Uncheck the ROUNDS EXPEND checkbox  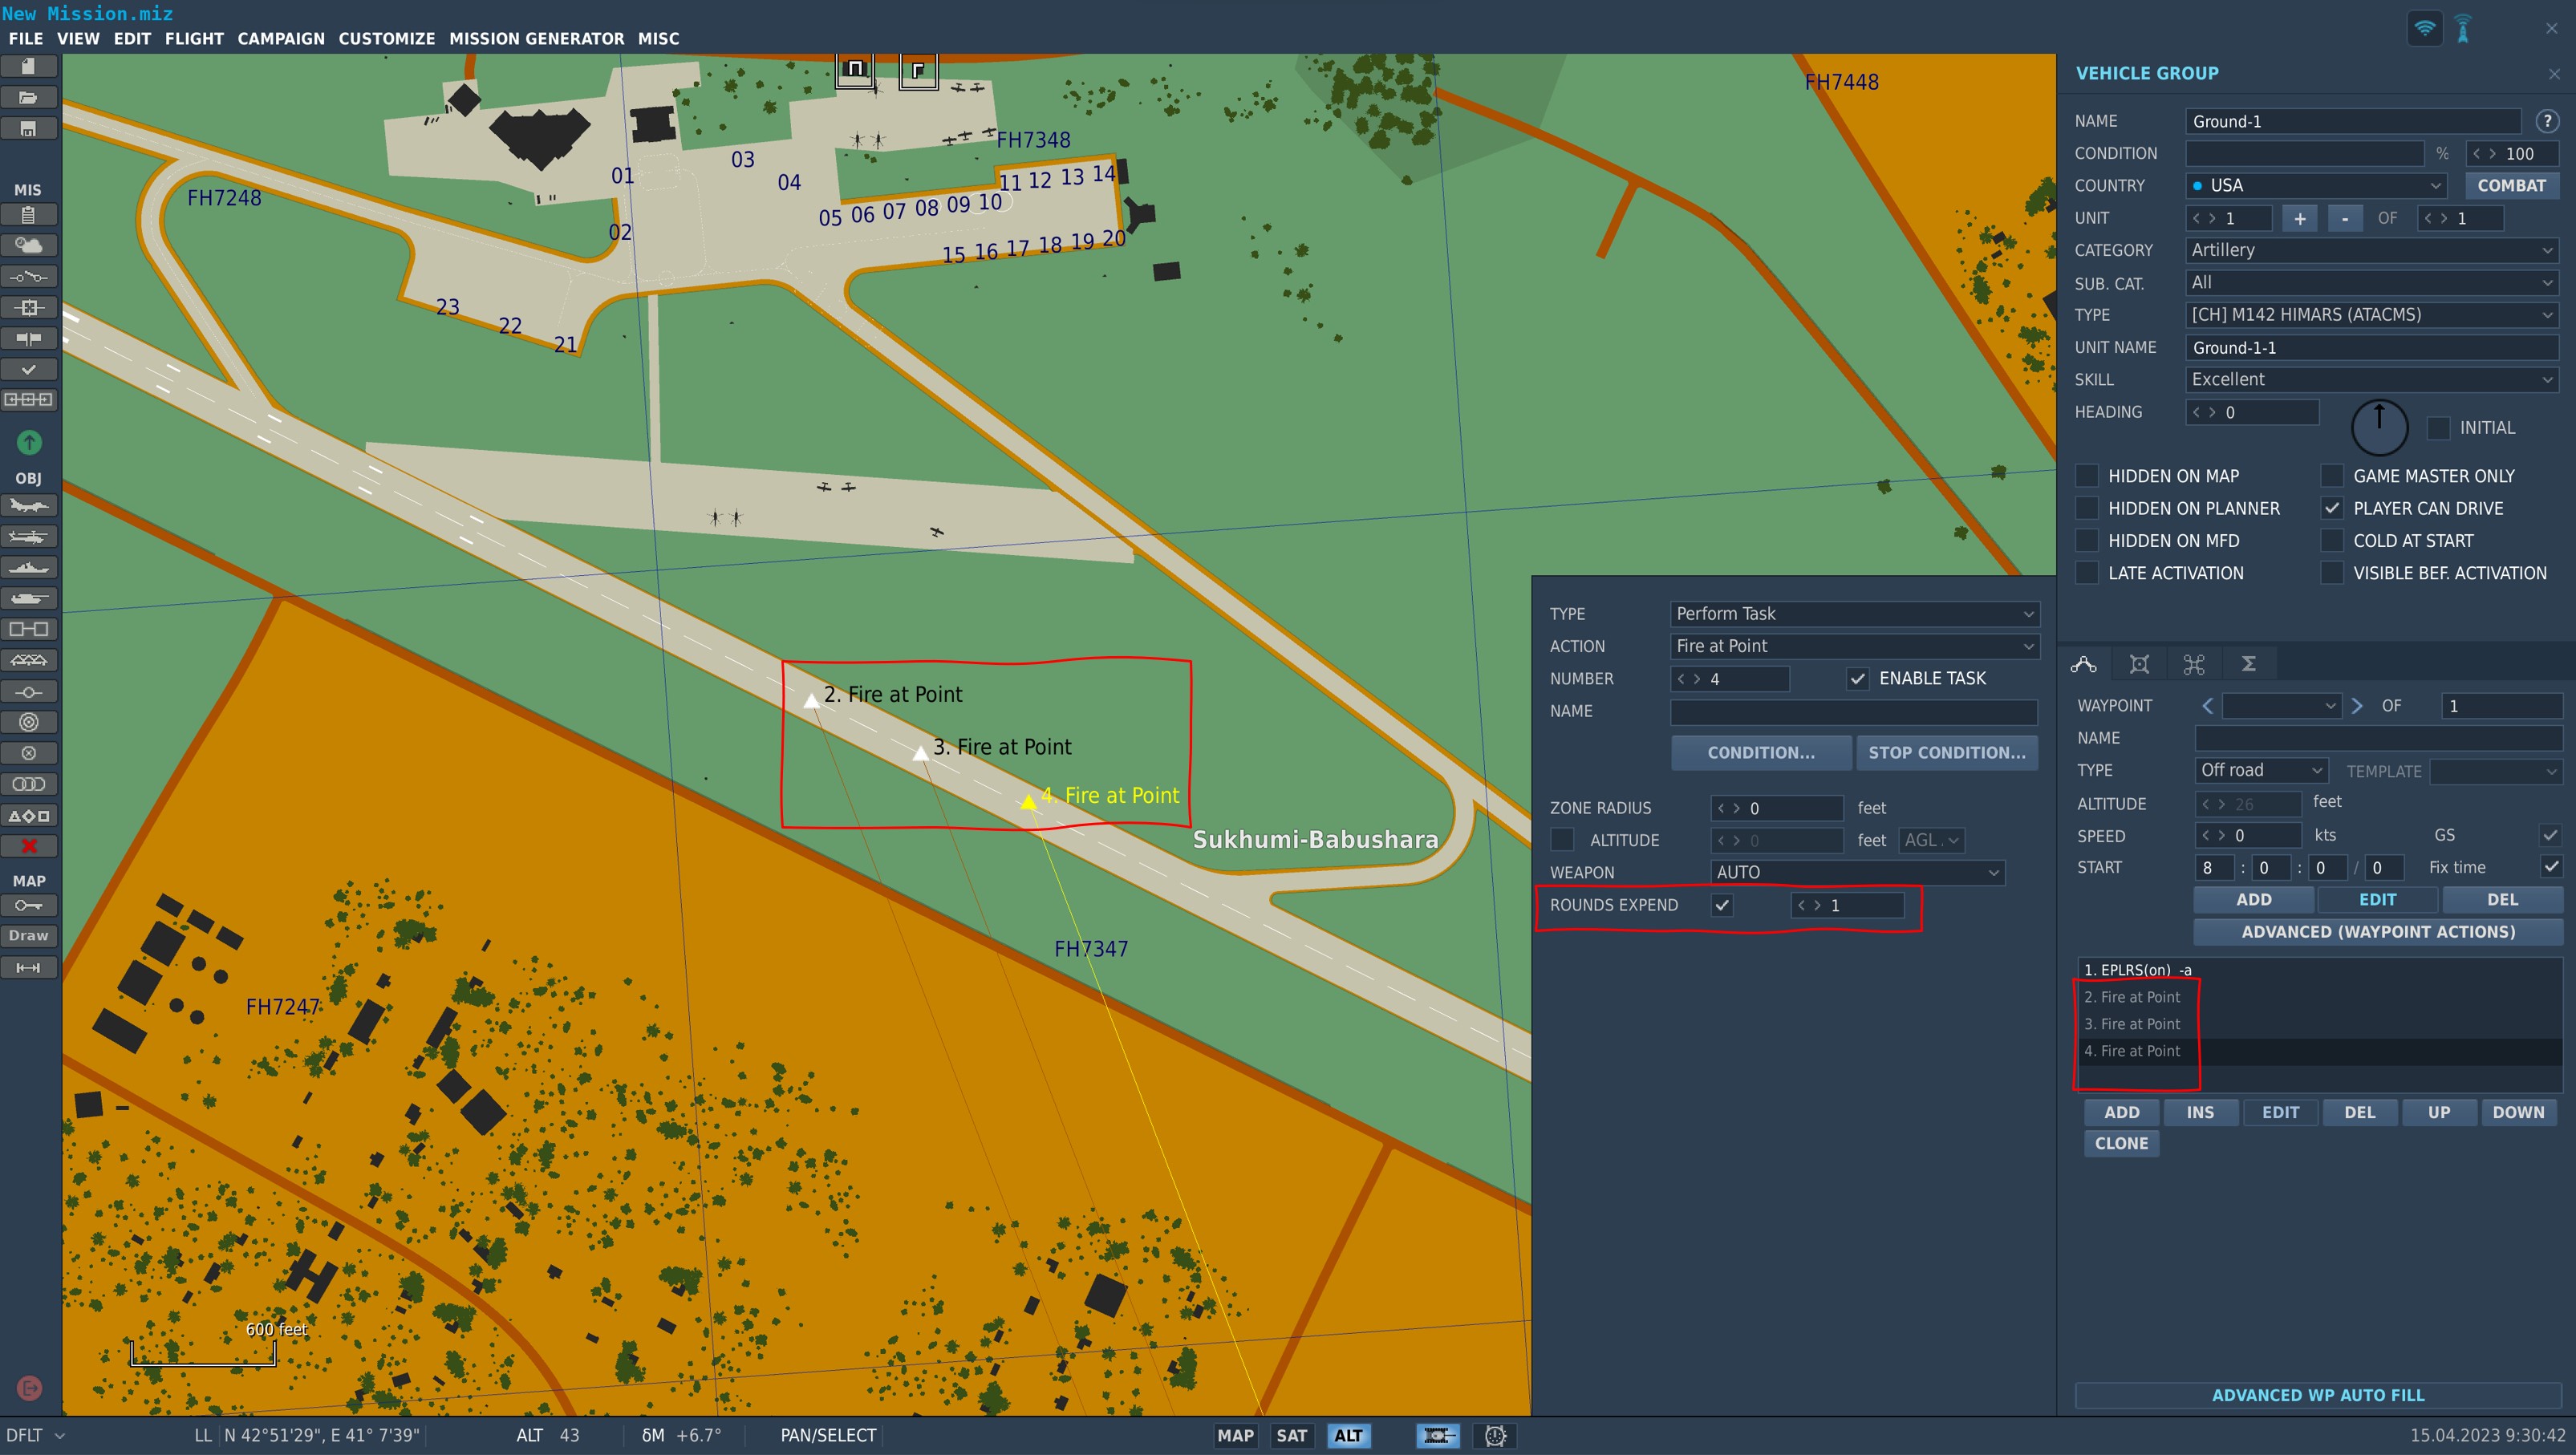[x=1722, y=905]
